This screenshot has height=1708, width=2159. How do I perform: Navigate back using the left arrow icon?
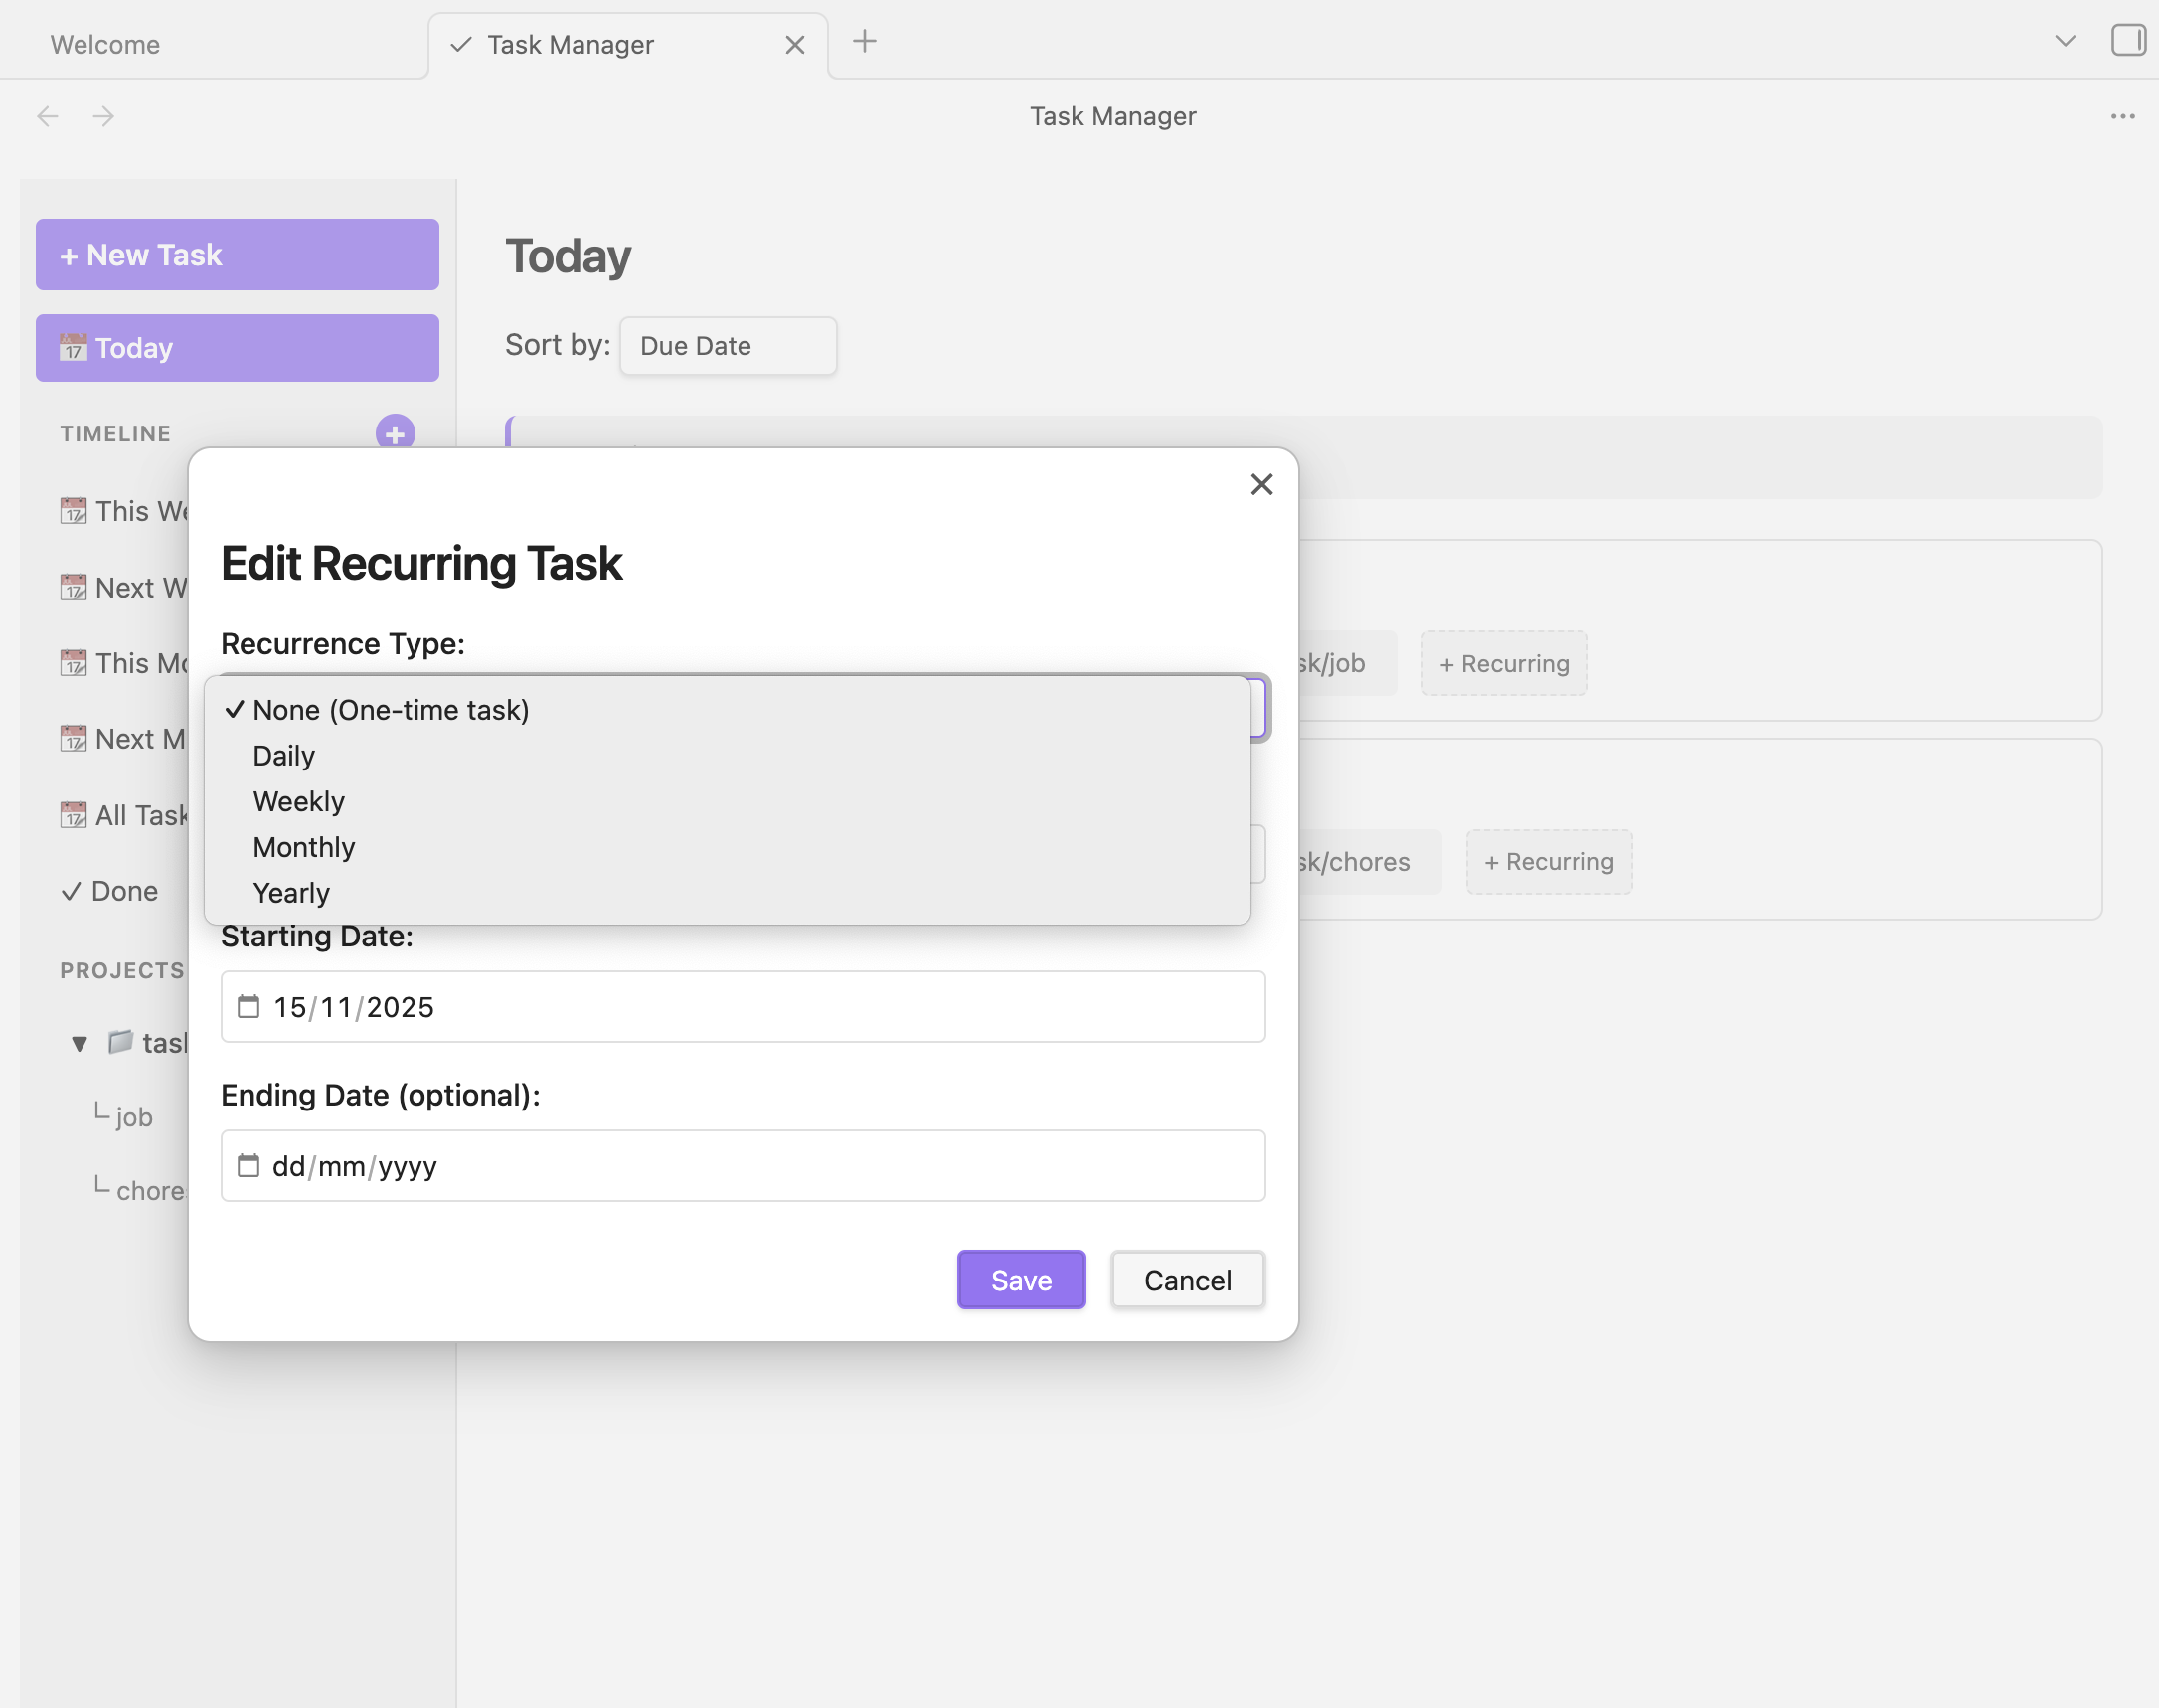point(49,116)
